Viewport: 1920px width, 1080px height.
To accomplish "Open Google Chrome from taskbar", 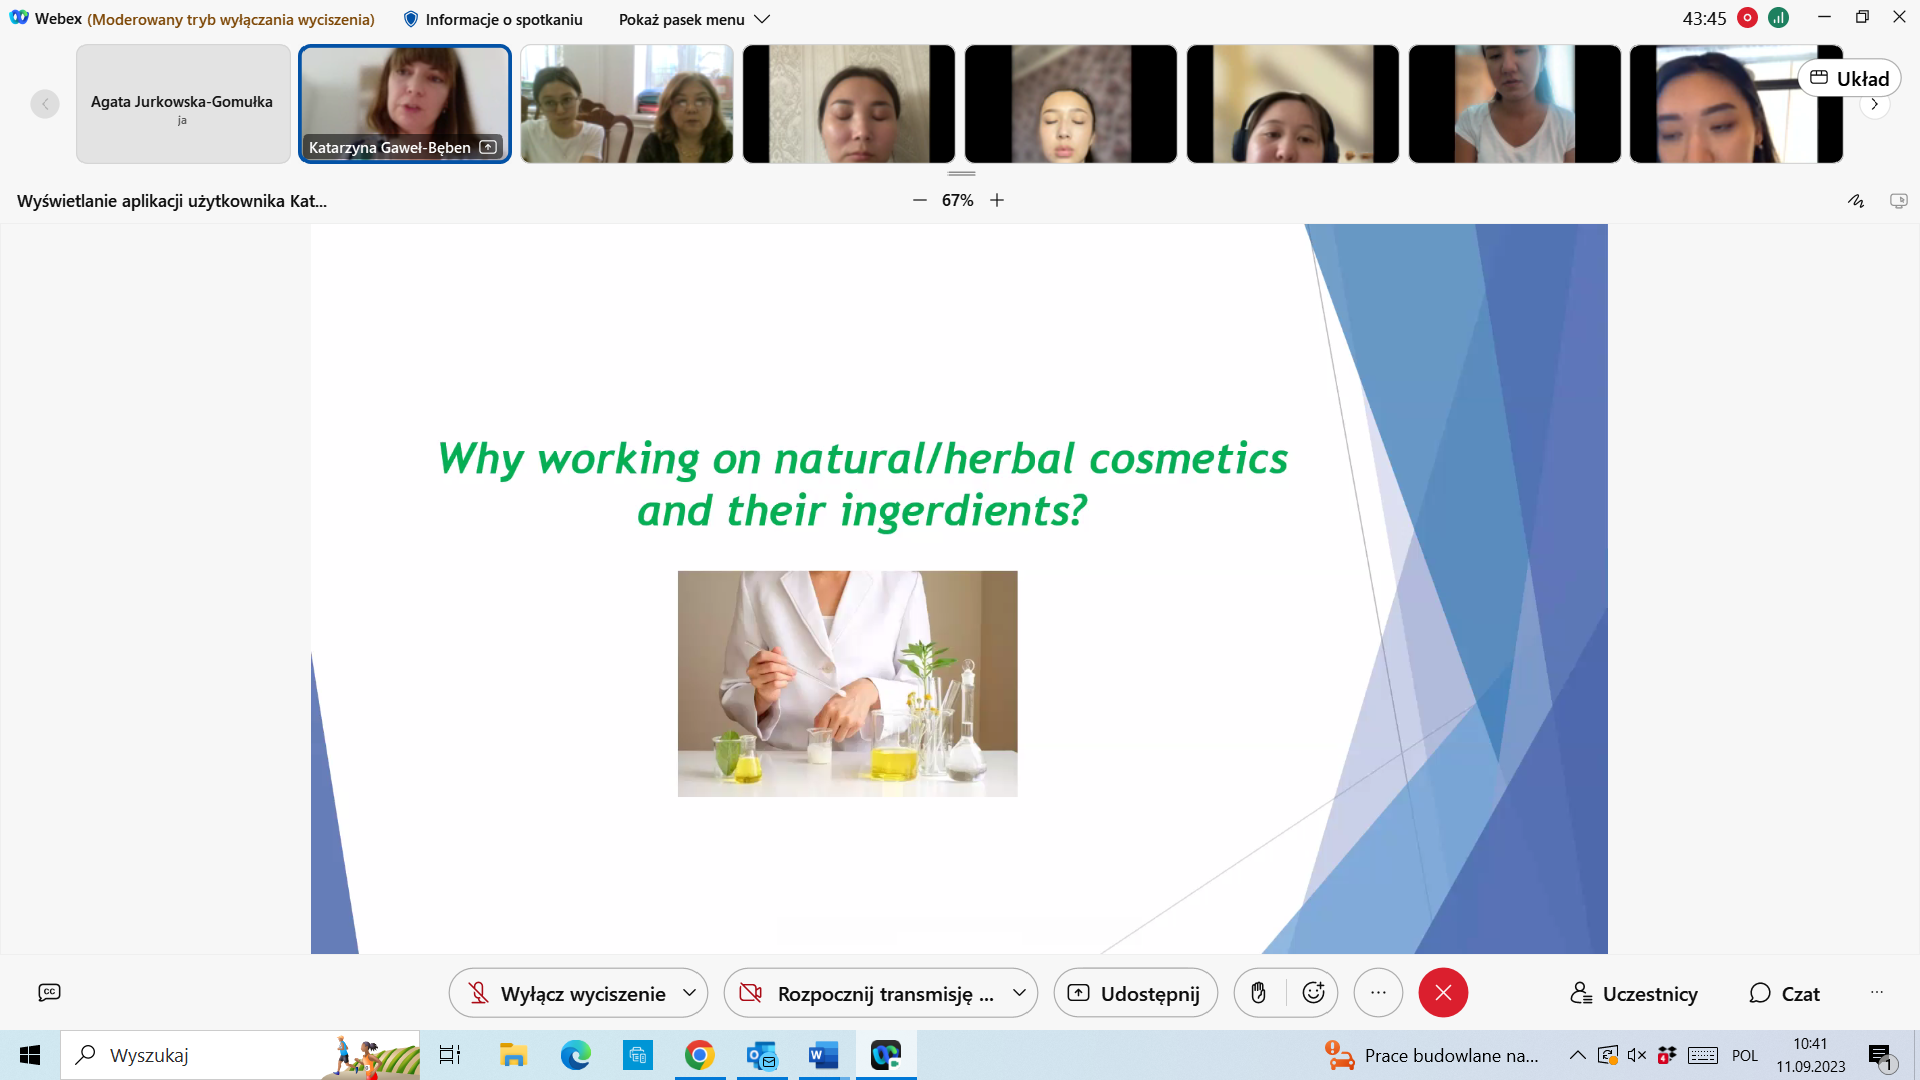I will tap(699, 1055).
